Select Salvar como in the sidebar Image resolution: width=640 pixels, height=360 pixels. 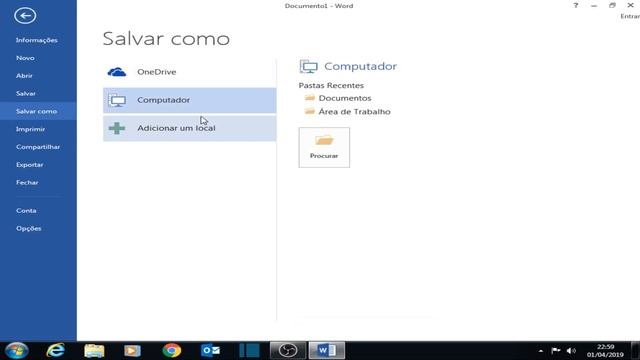pyautogui.click(x=37, y=111)
